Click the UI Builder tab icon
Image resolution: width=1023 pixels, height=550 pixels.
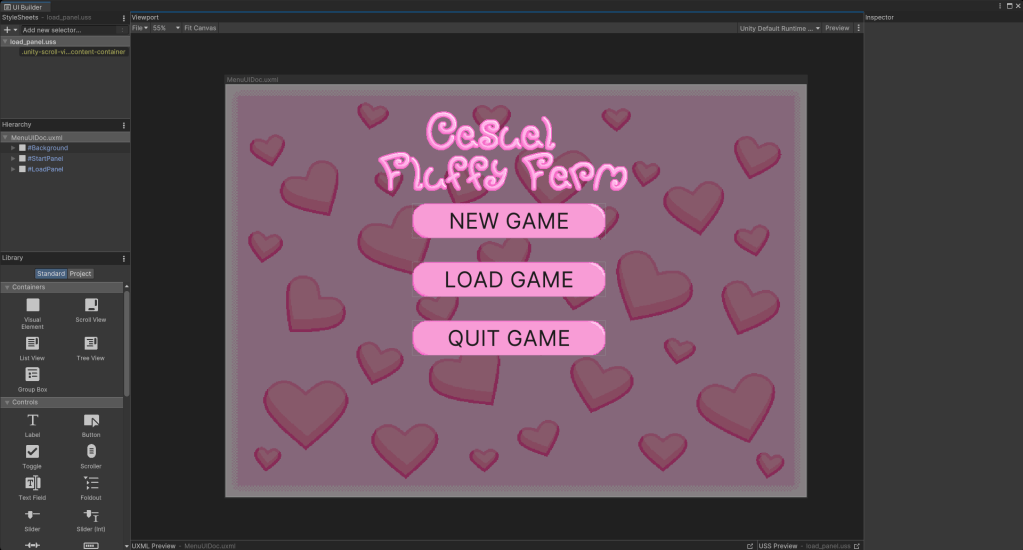coord(7,7)
